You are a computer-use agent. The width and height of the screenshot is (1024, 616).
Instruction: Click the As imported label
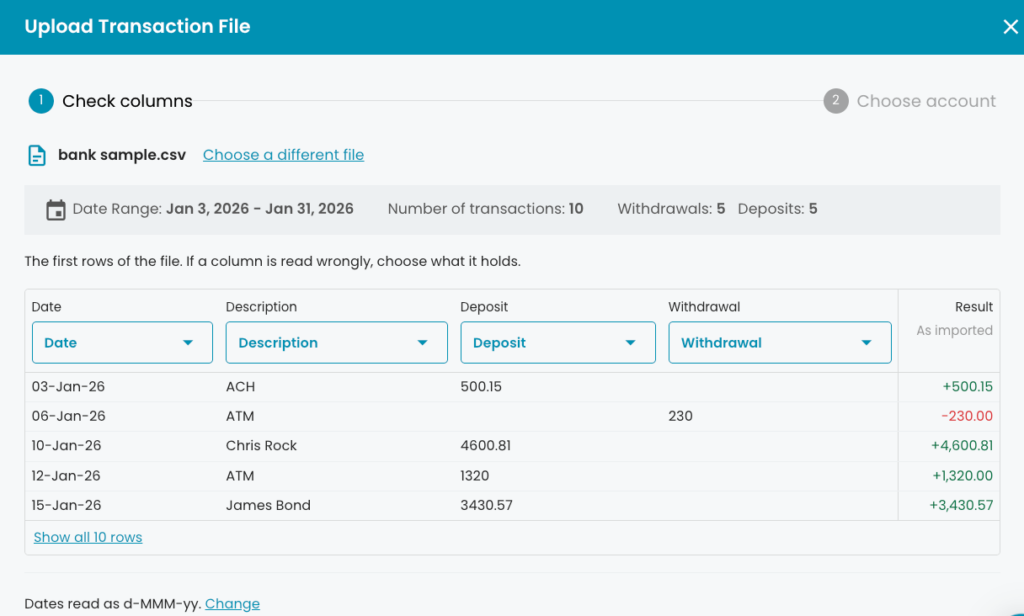[954, 331]
